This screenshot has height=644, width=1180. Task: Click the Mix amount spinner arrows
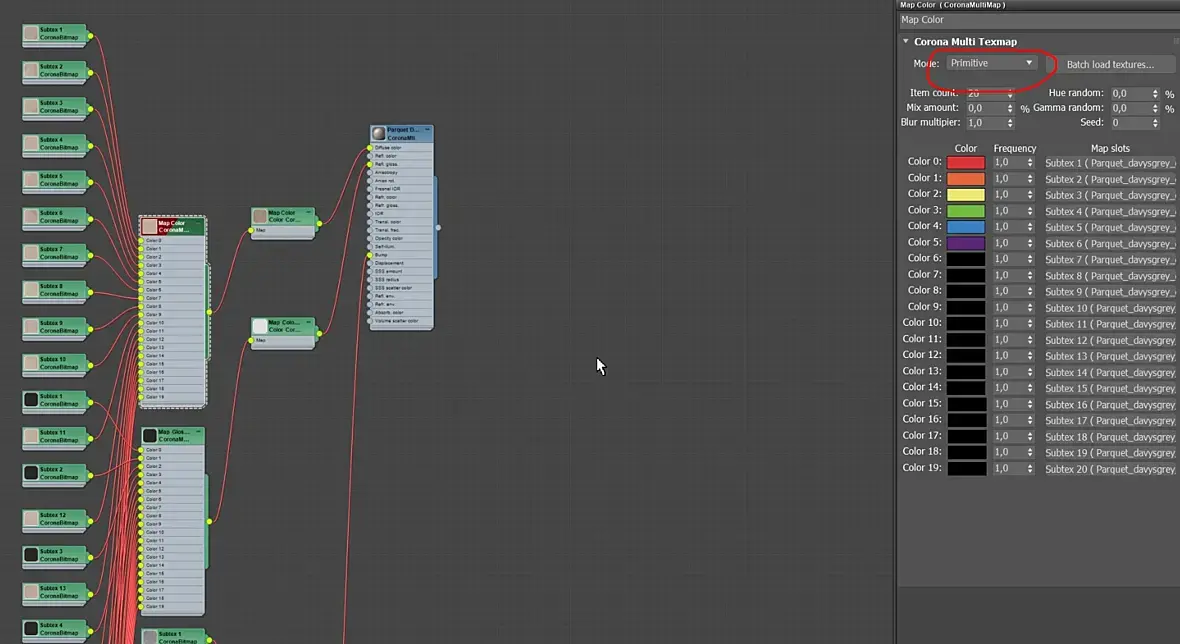(1010, 108)
